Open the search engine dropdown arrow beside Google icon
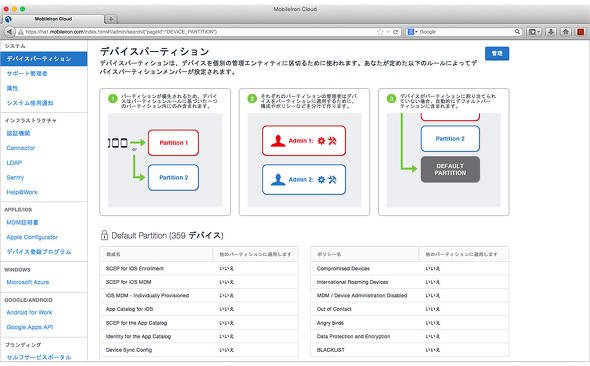 tap(416, 32)
